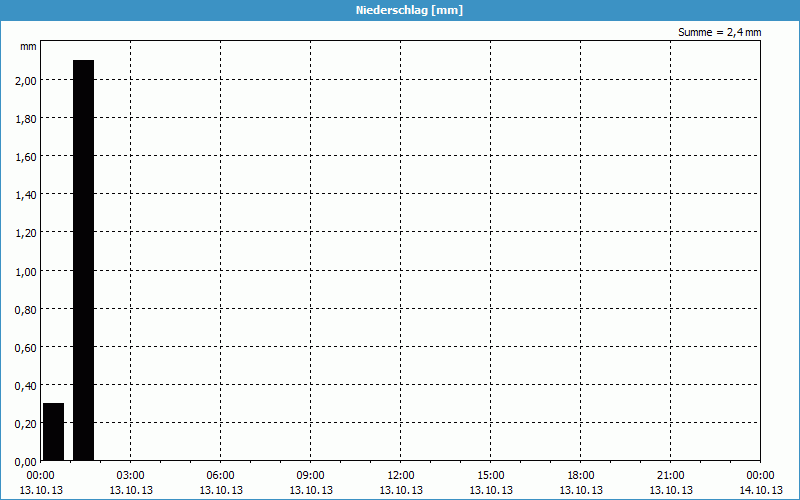Select the 2,00 y-axis value
Image resolution: width=800 pixels, height=500 pixels.
[x=26, y=80]
